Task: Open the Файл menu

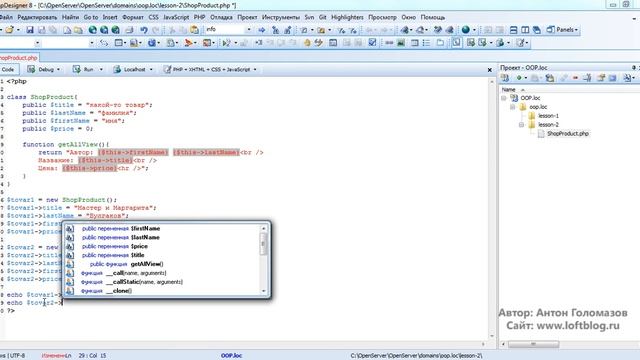Action: pyautogui.click(x=6, y=17)
